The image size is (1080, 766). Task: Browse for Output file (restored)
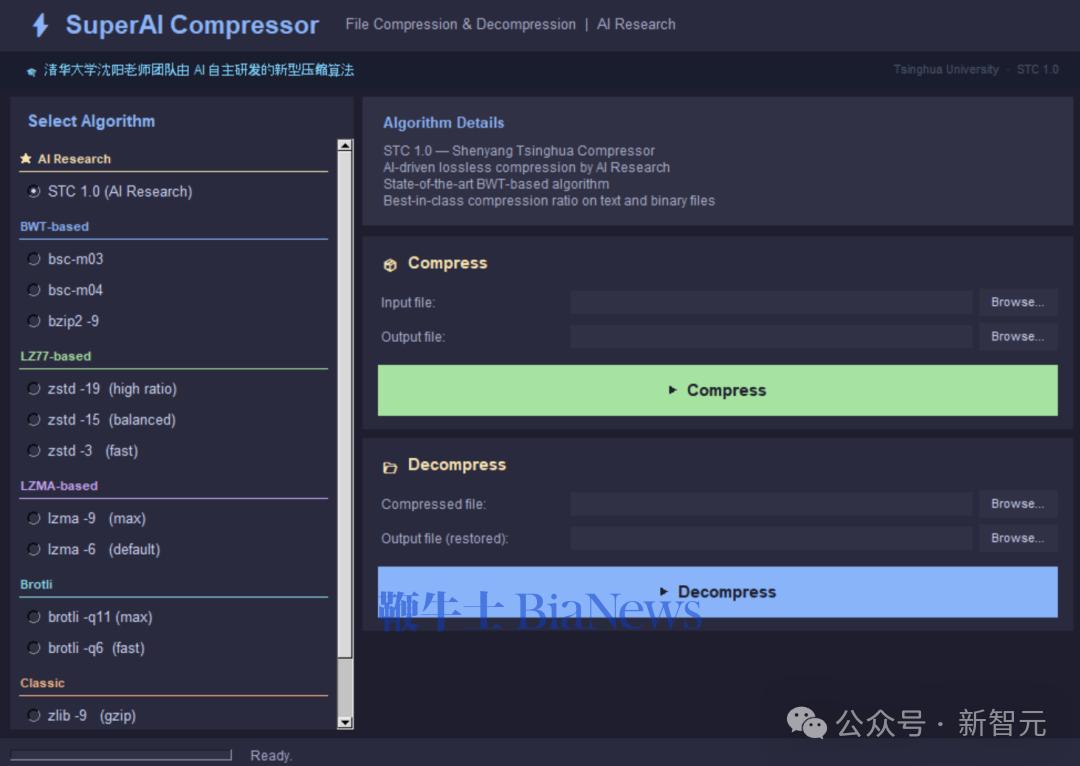click(1018, 539)
